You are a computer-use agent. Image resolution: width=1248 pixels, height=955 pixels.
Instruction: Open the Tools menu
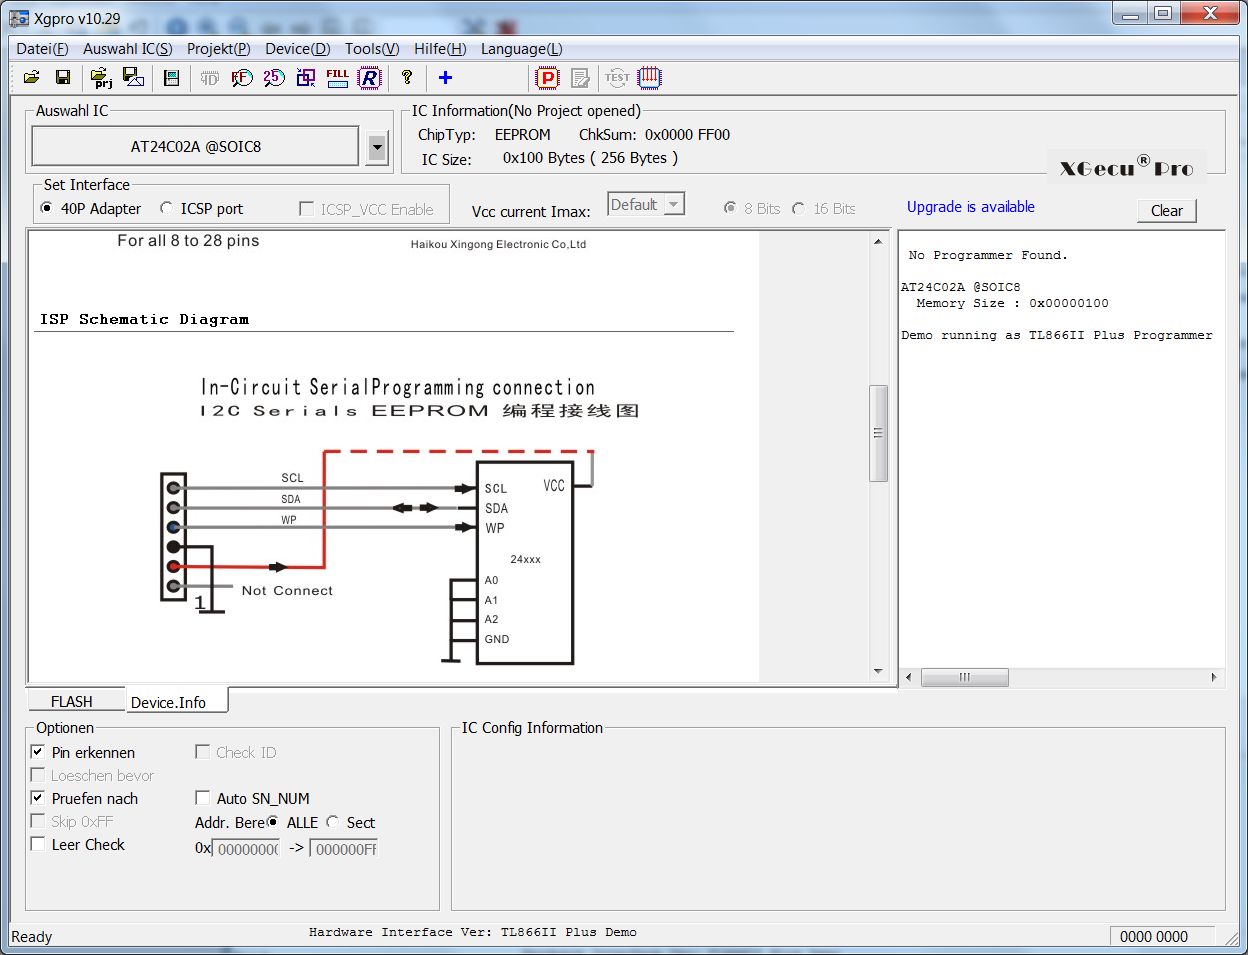(372, 48)
